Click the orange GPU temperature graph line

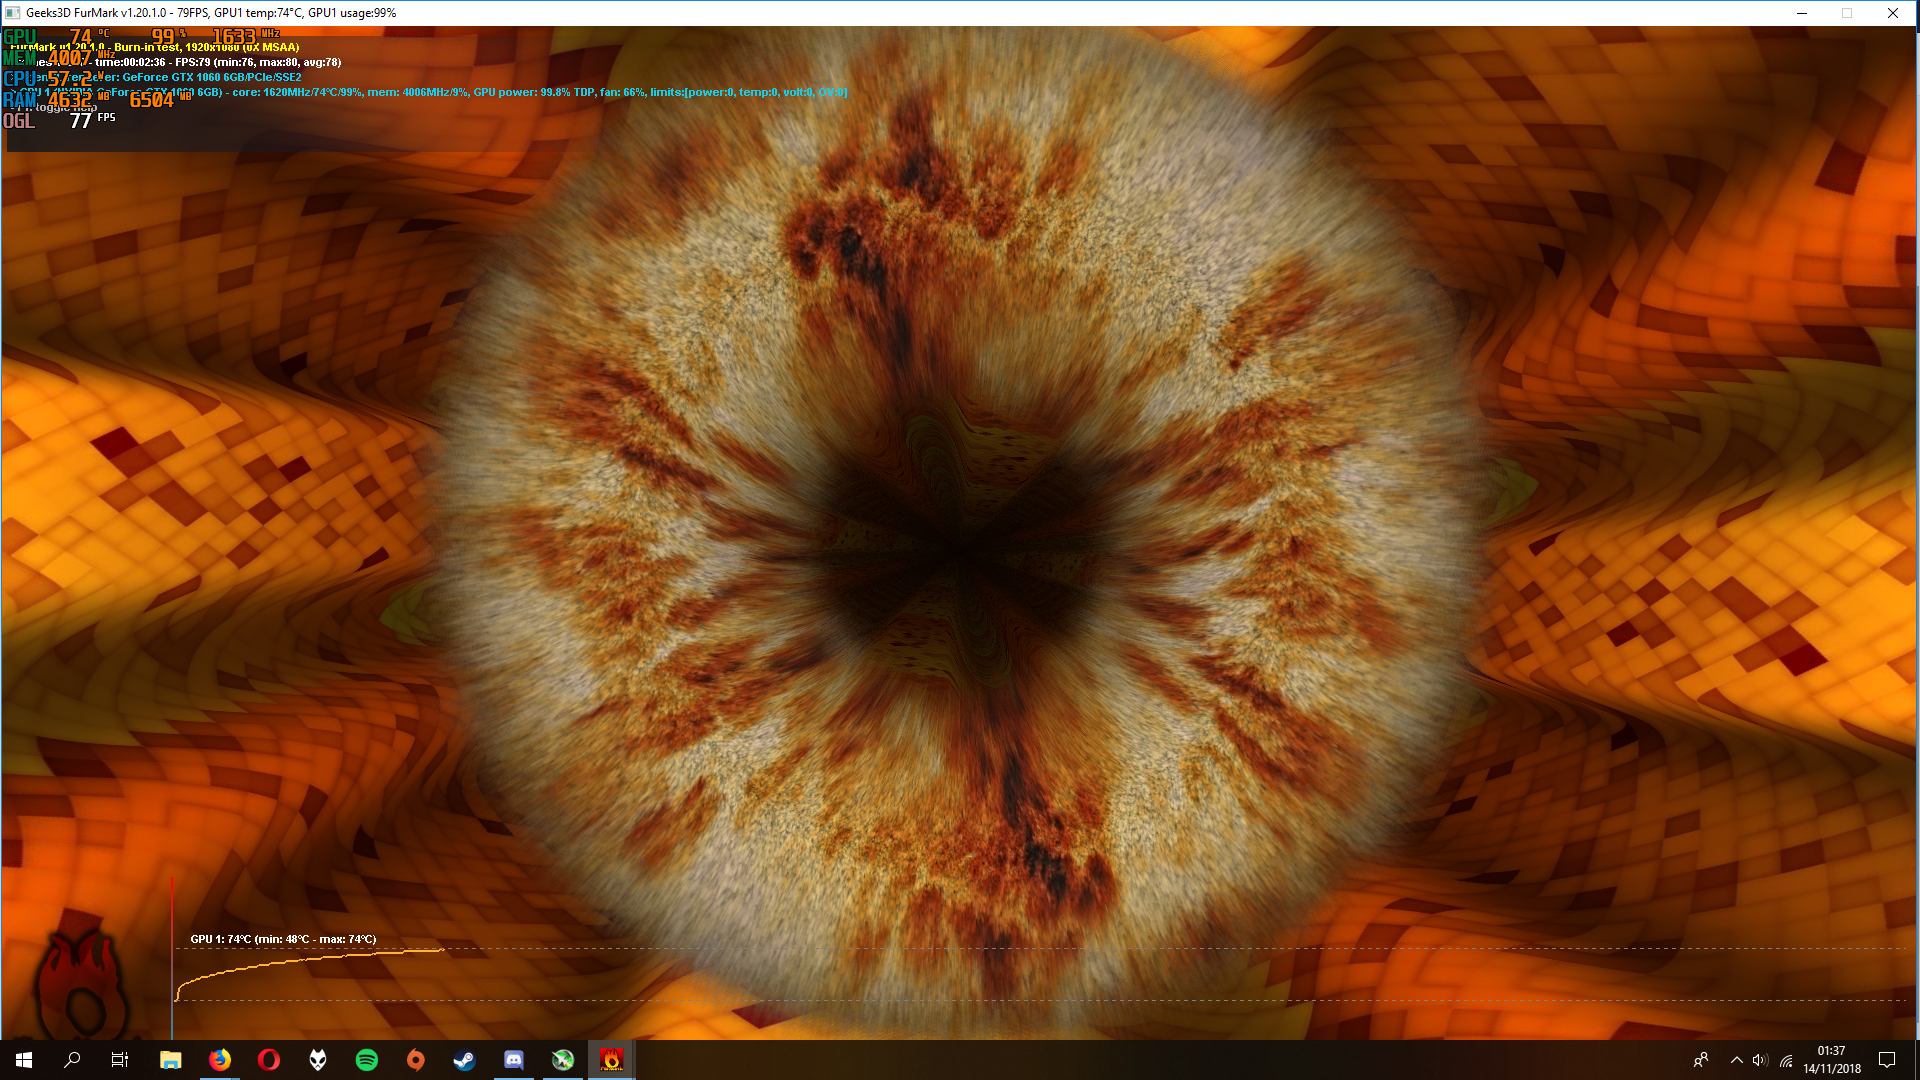coord(310,959)
